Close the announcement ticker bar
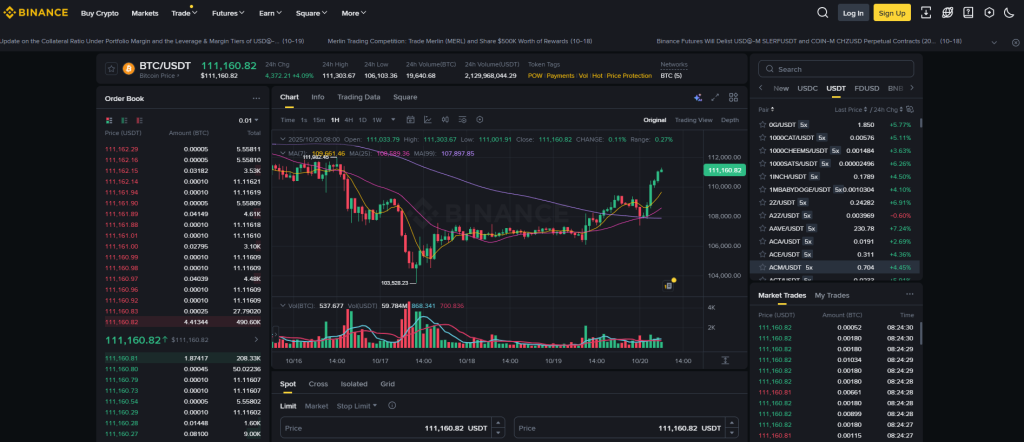1024x442 pixels. coord(1016,42)
